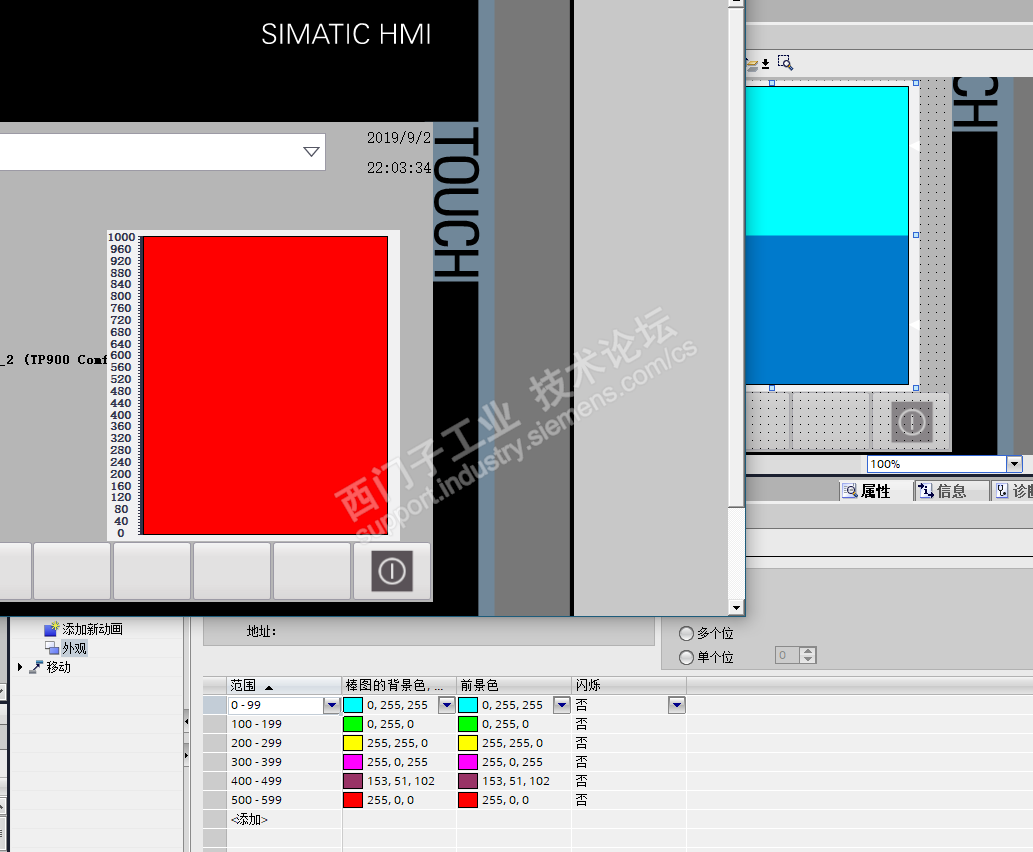The height and width of the screenshot is (852, 1033).
Task: Click the scroll down arrow of simulation window
Action: 736,608
